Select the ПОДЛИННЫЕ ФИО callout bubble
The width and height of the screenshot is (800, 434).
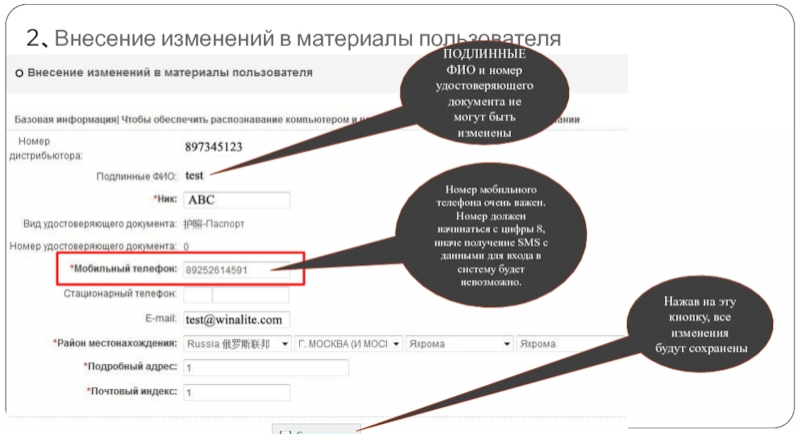(483, 94)
